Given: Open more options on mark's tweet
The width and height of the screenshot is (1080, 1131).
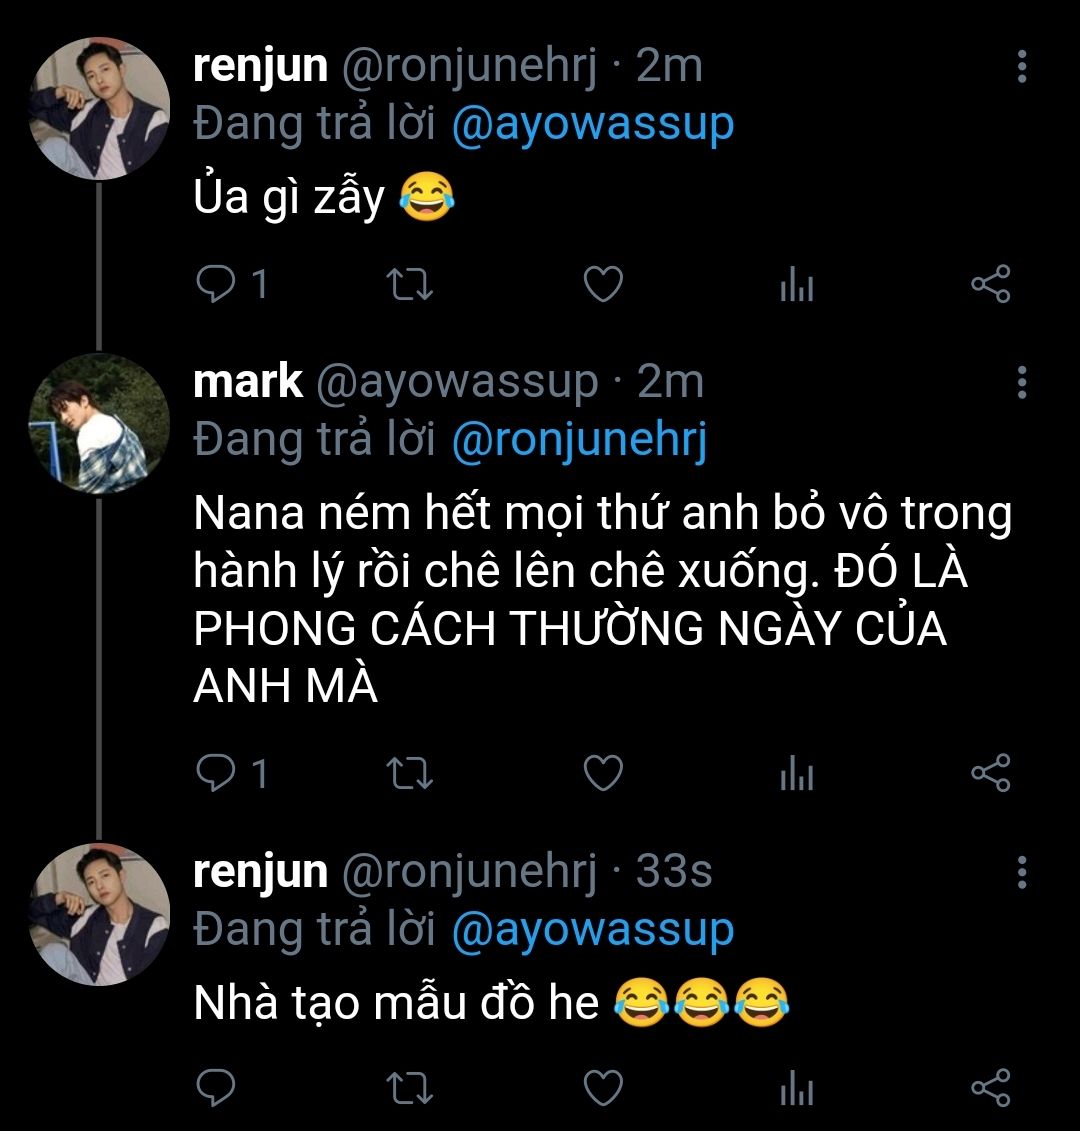Looking at the screenshot, I should 1021,382.
